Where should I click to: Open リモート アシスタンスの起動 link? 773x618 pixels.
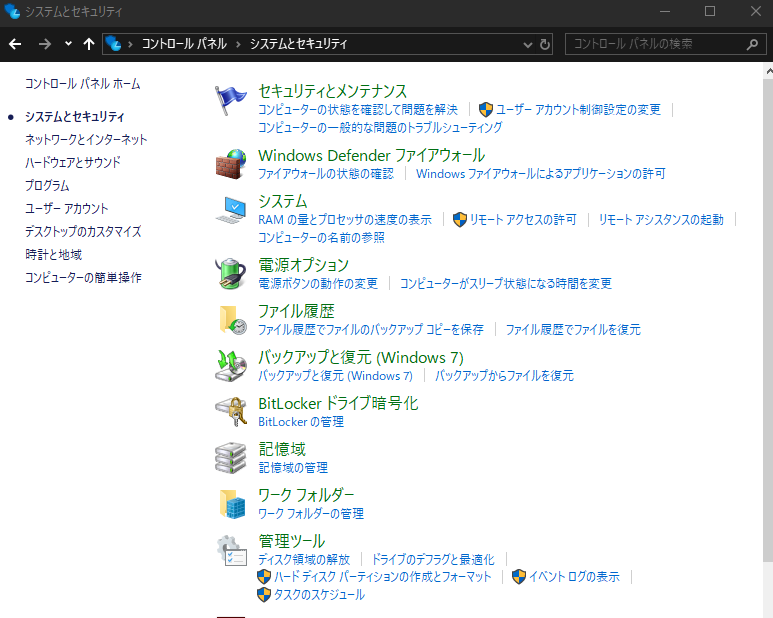[x=661, y=219]
